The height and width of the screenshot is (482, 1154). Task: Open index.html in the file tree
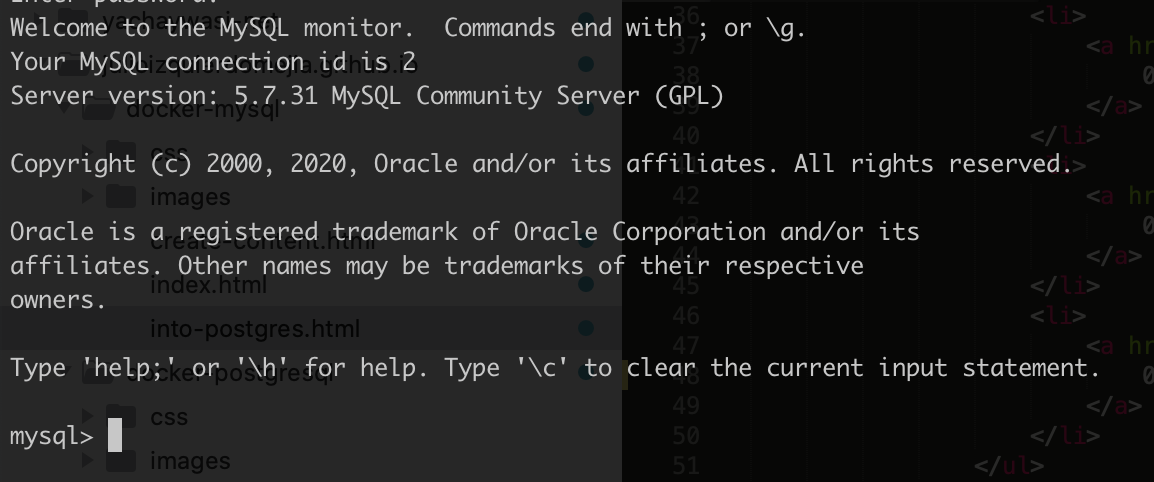pos(208,285)
